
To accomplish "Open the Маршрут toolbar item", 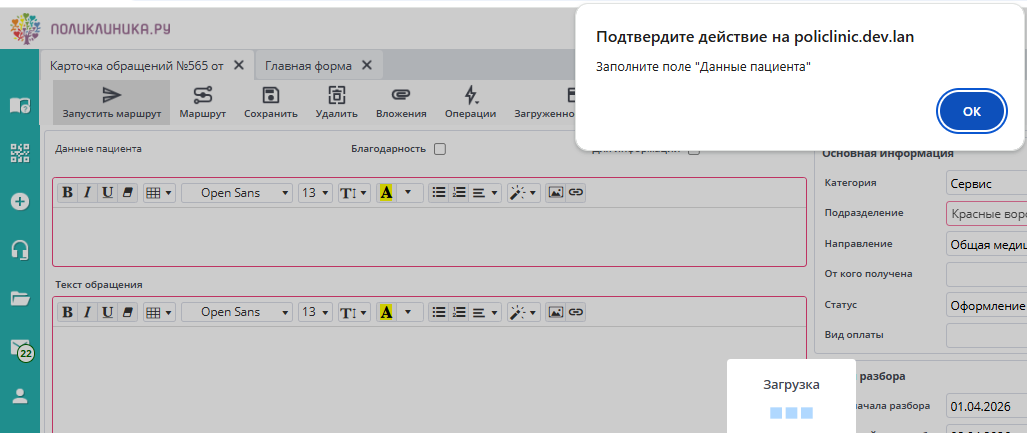I will [202, 103].
